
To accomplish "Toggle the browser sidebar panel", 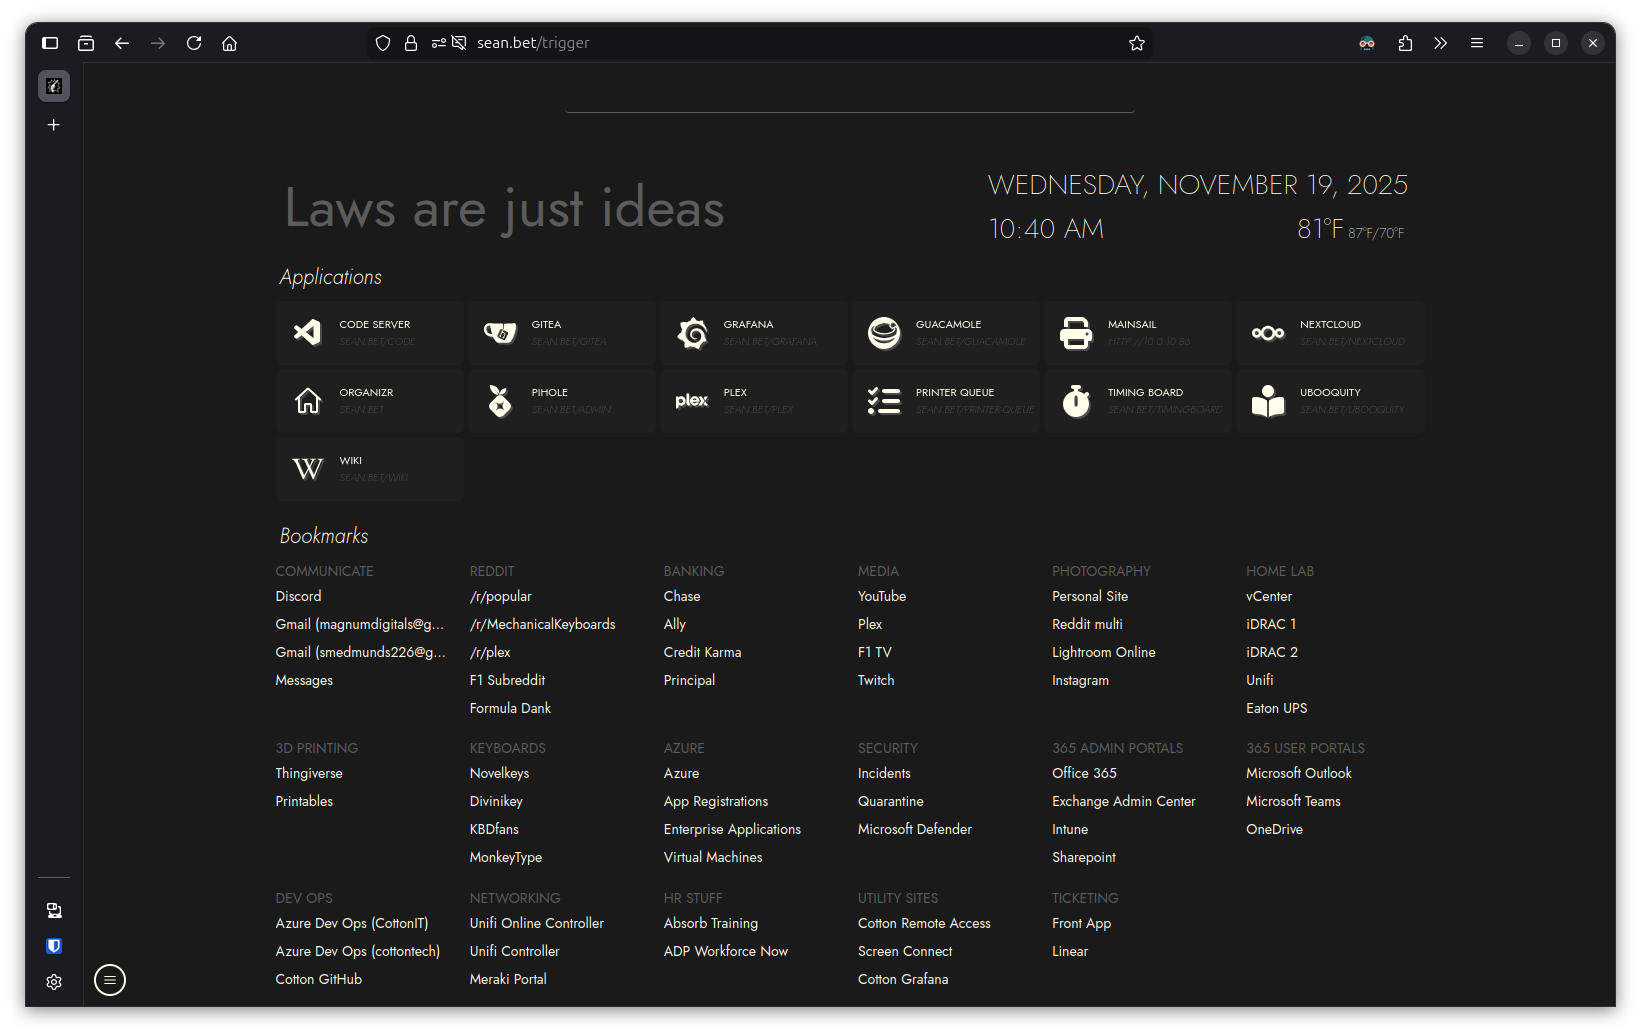I will 50,43.
